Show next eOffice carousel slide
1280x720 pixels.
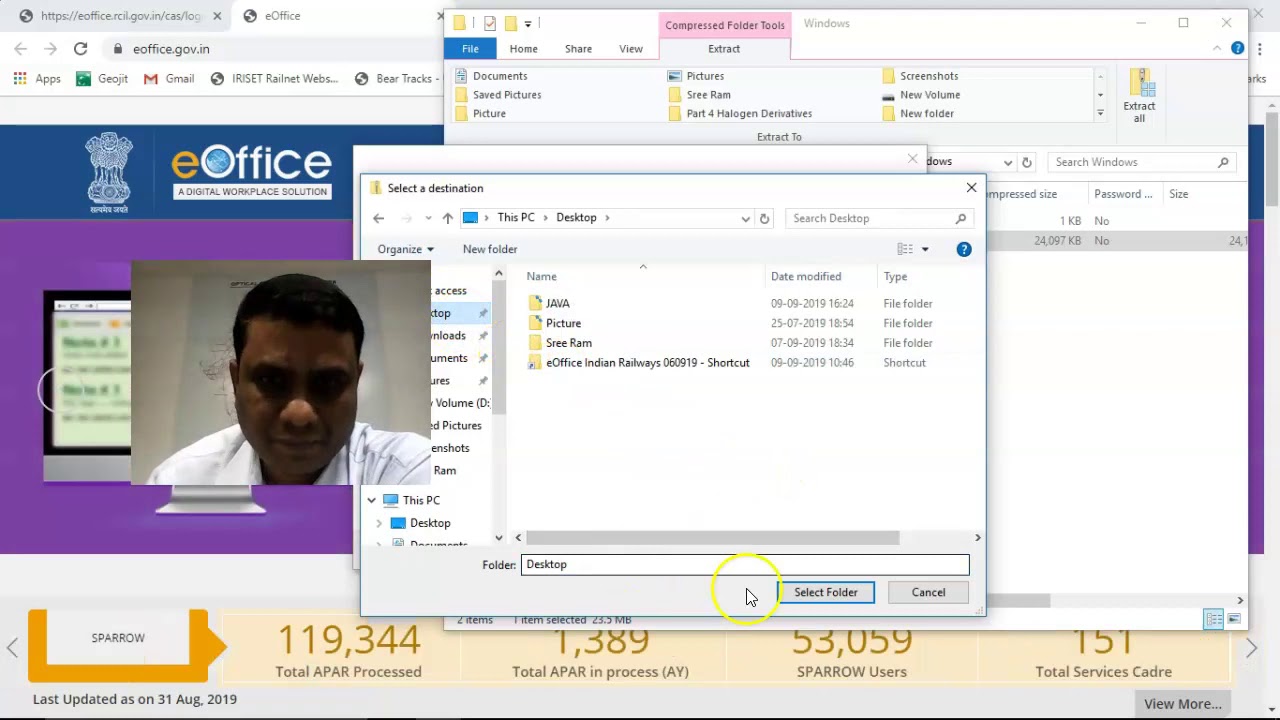1251,648
